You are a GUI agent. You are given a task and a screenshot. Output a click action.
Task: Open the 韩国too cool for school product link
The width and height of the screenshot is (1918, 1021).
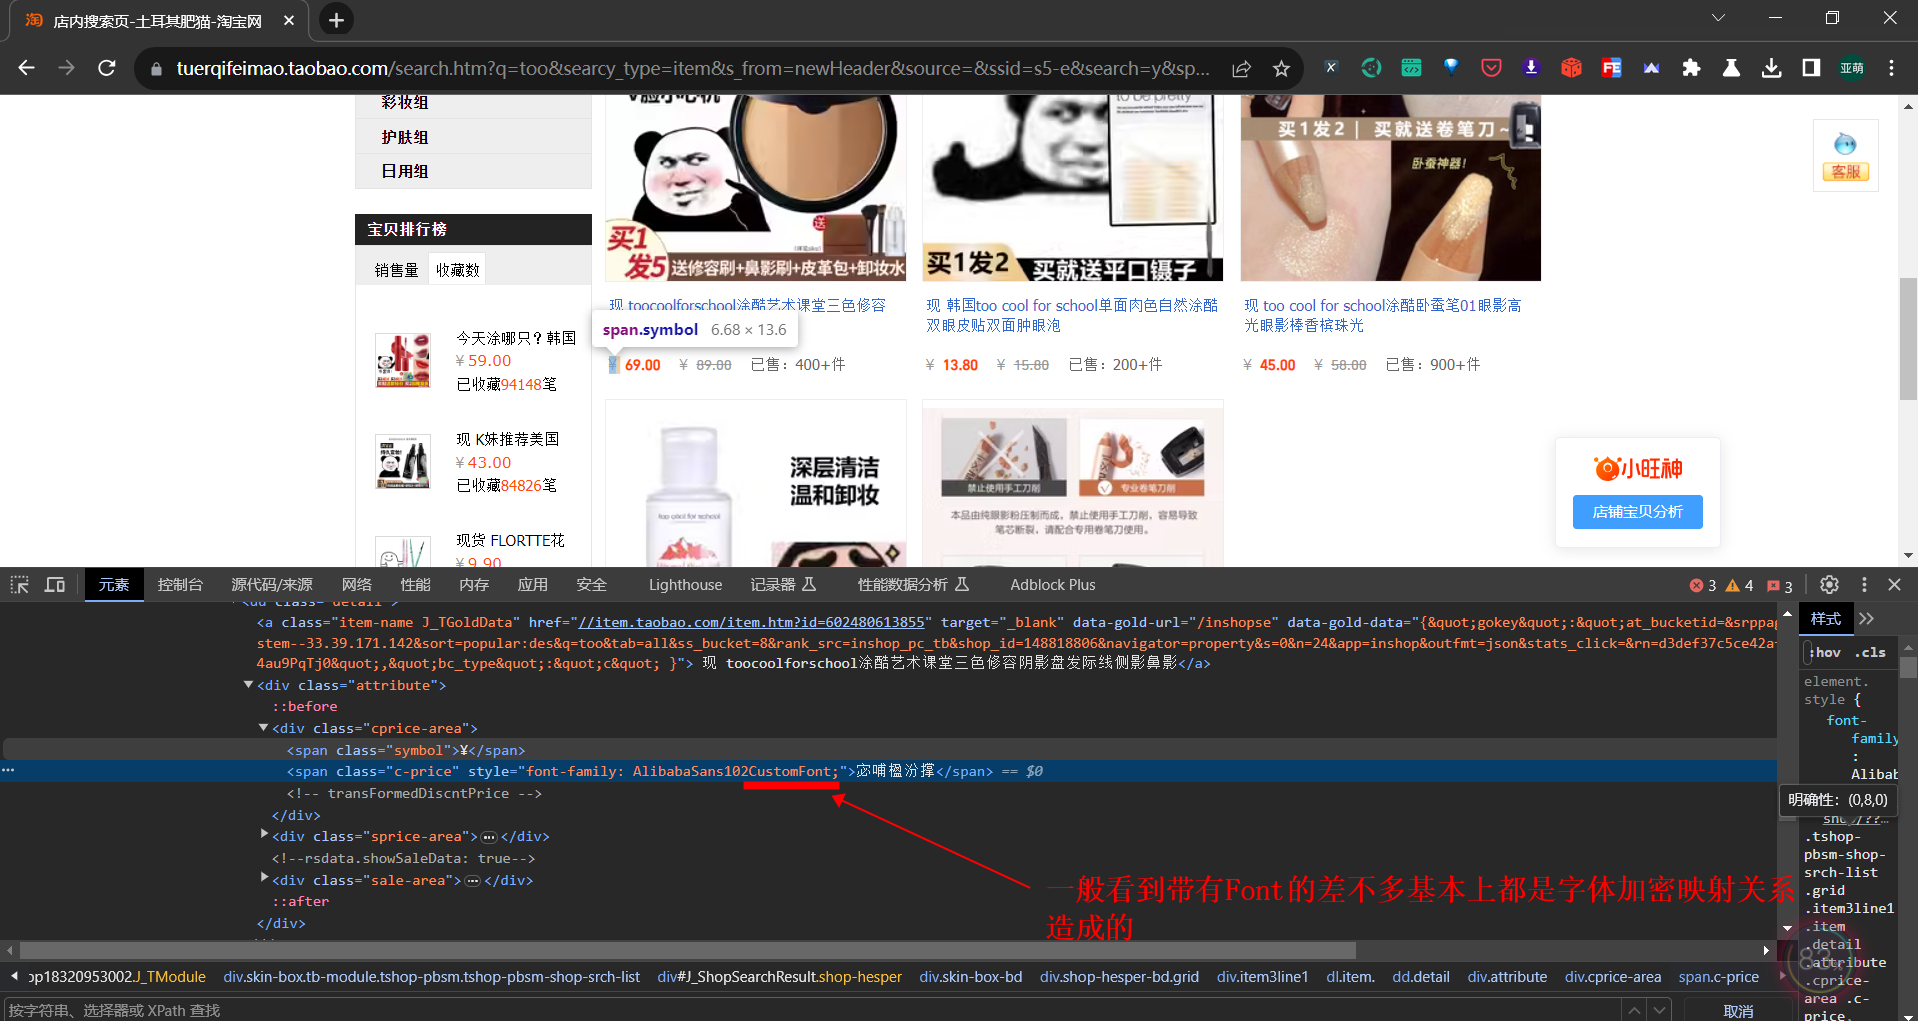1071,315
